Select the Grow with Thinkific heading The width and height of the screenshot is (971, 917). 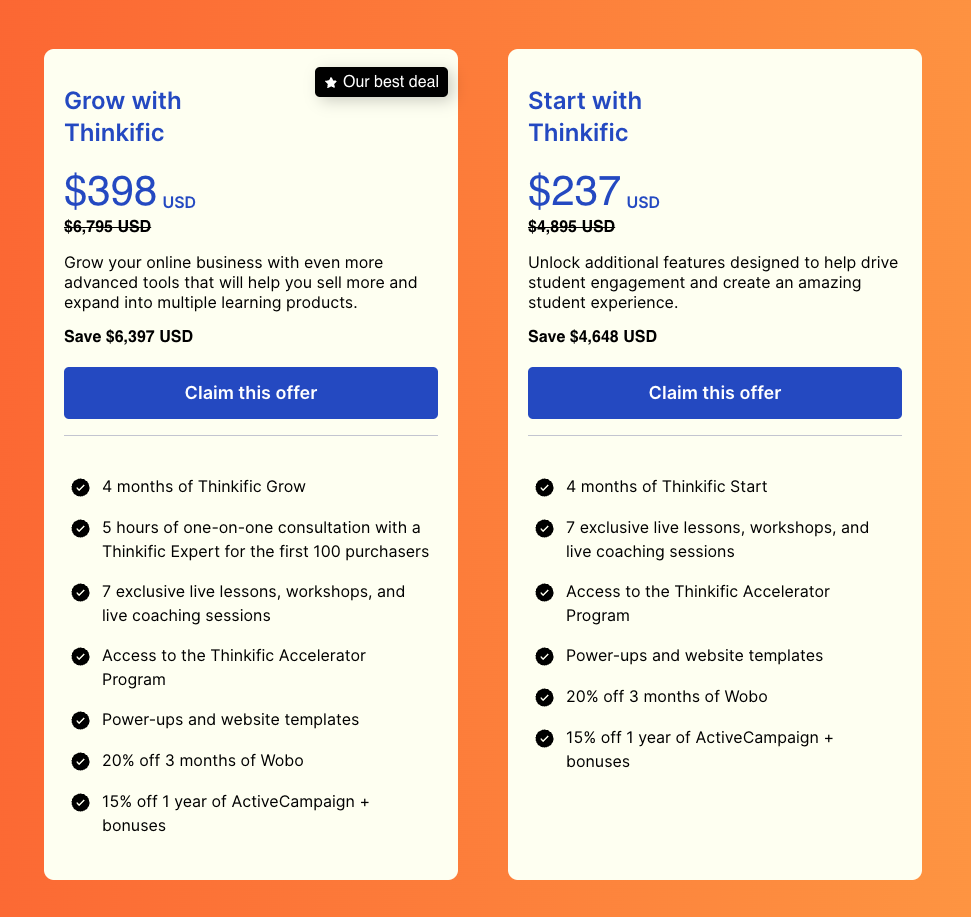tap(123, 116)
